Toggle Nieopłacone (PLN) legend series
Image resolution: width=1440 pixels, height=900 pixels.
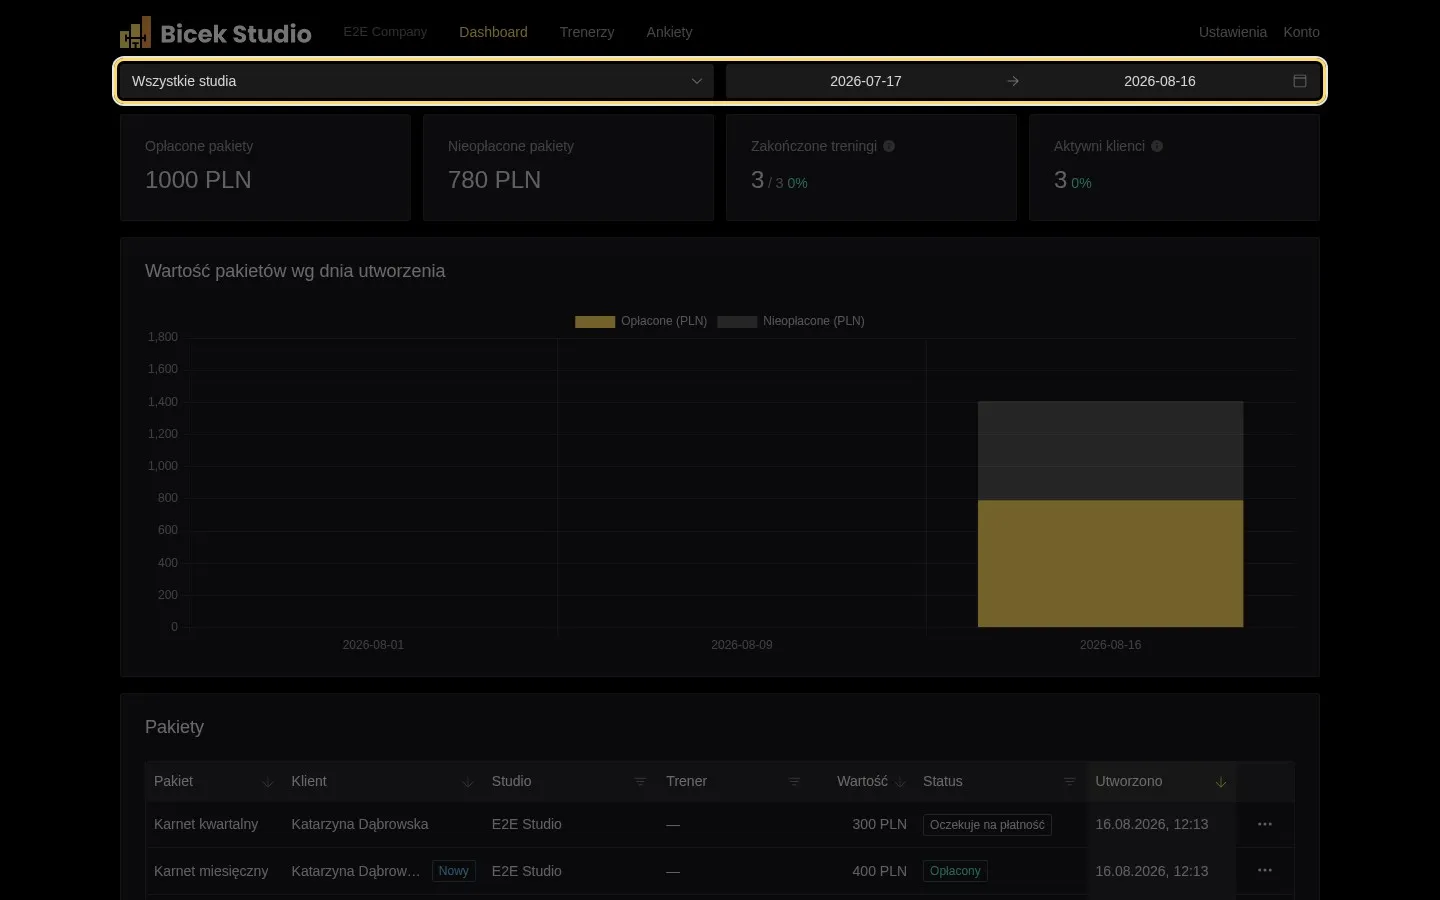point(791,321)
